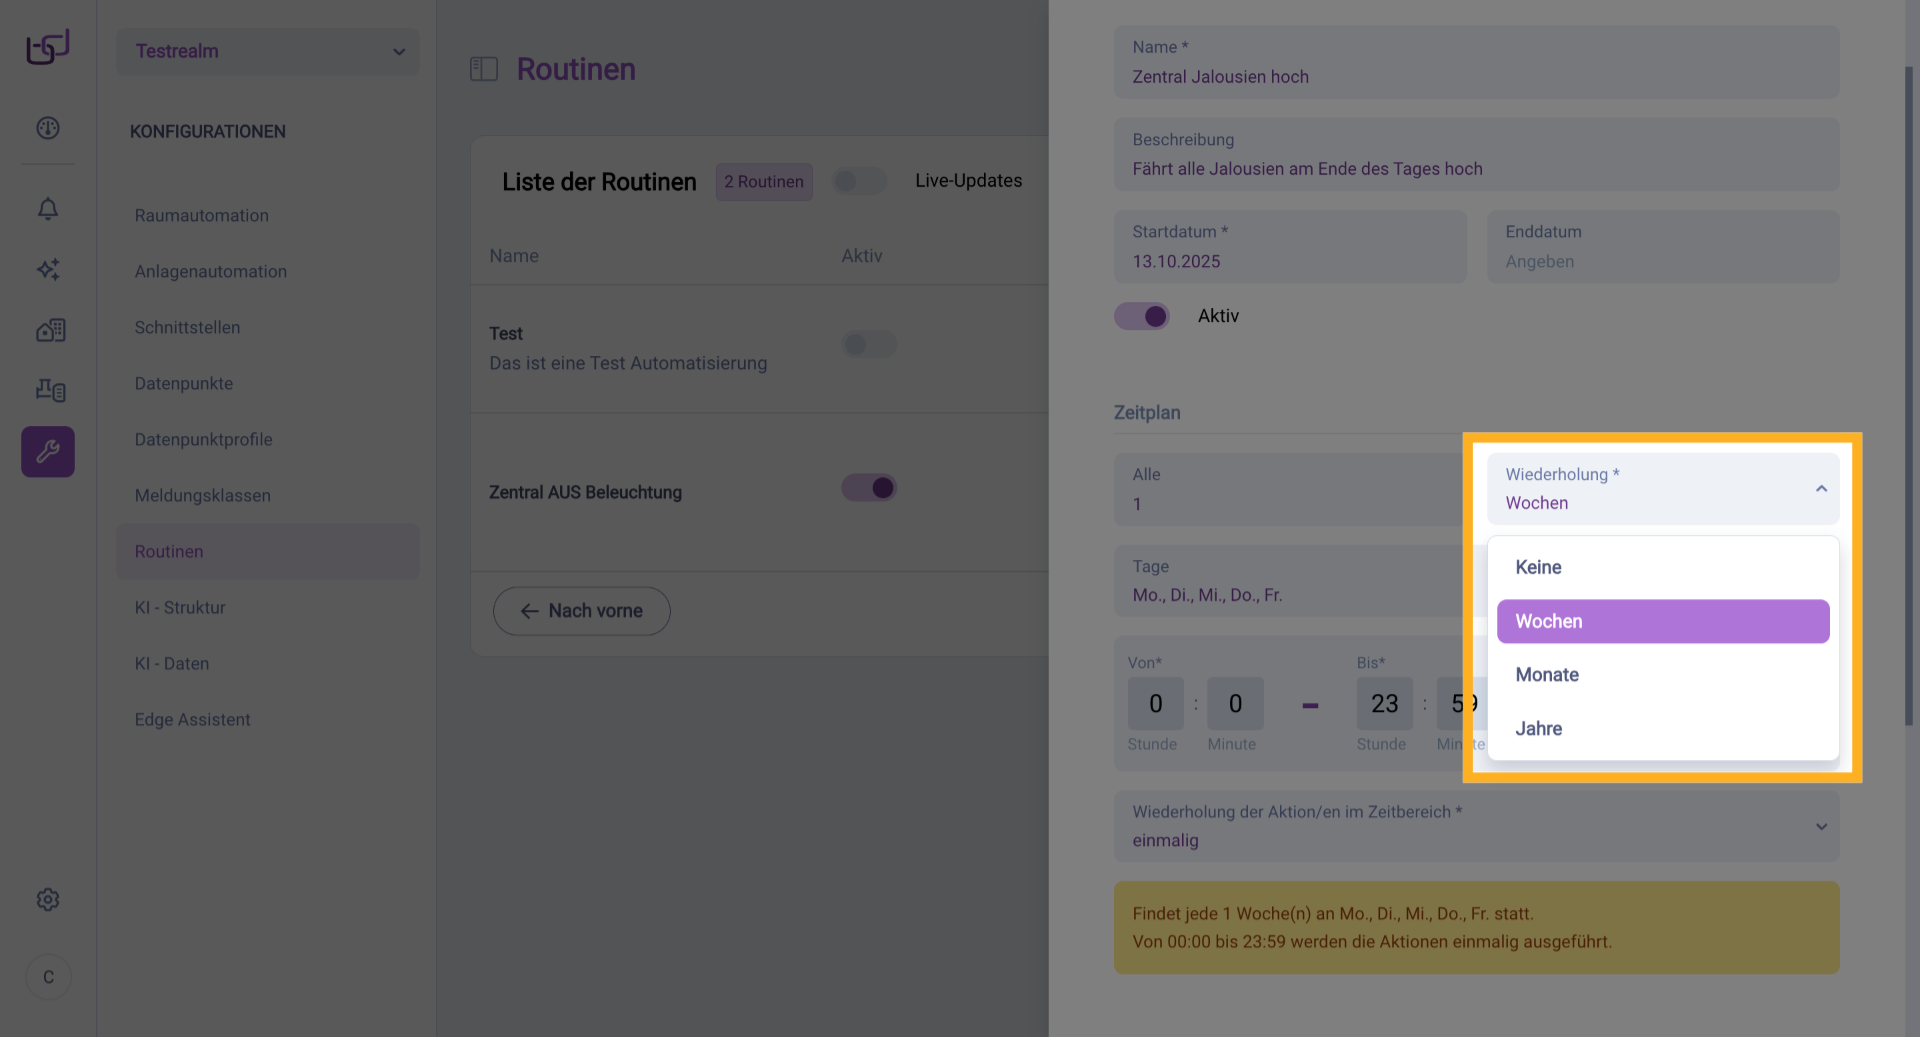
Task: Click the AI sparkles icon in sidebar
Action: pyautogui.click(x=48, y=269)
